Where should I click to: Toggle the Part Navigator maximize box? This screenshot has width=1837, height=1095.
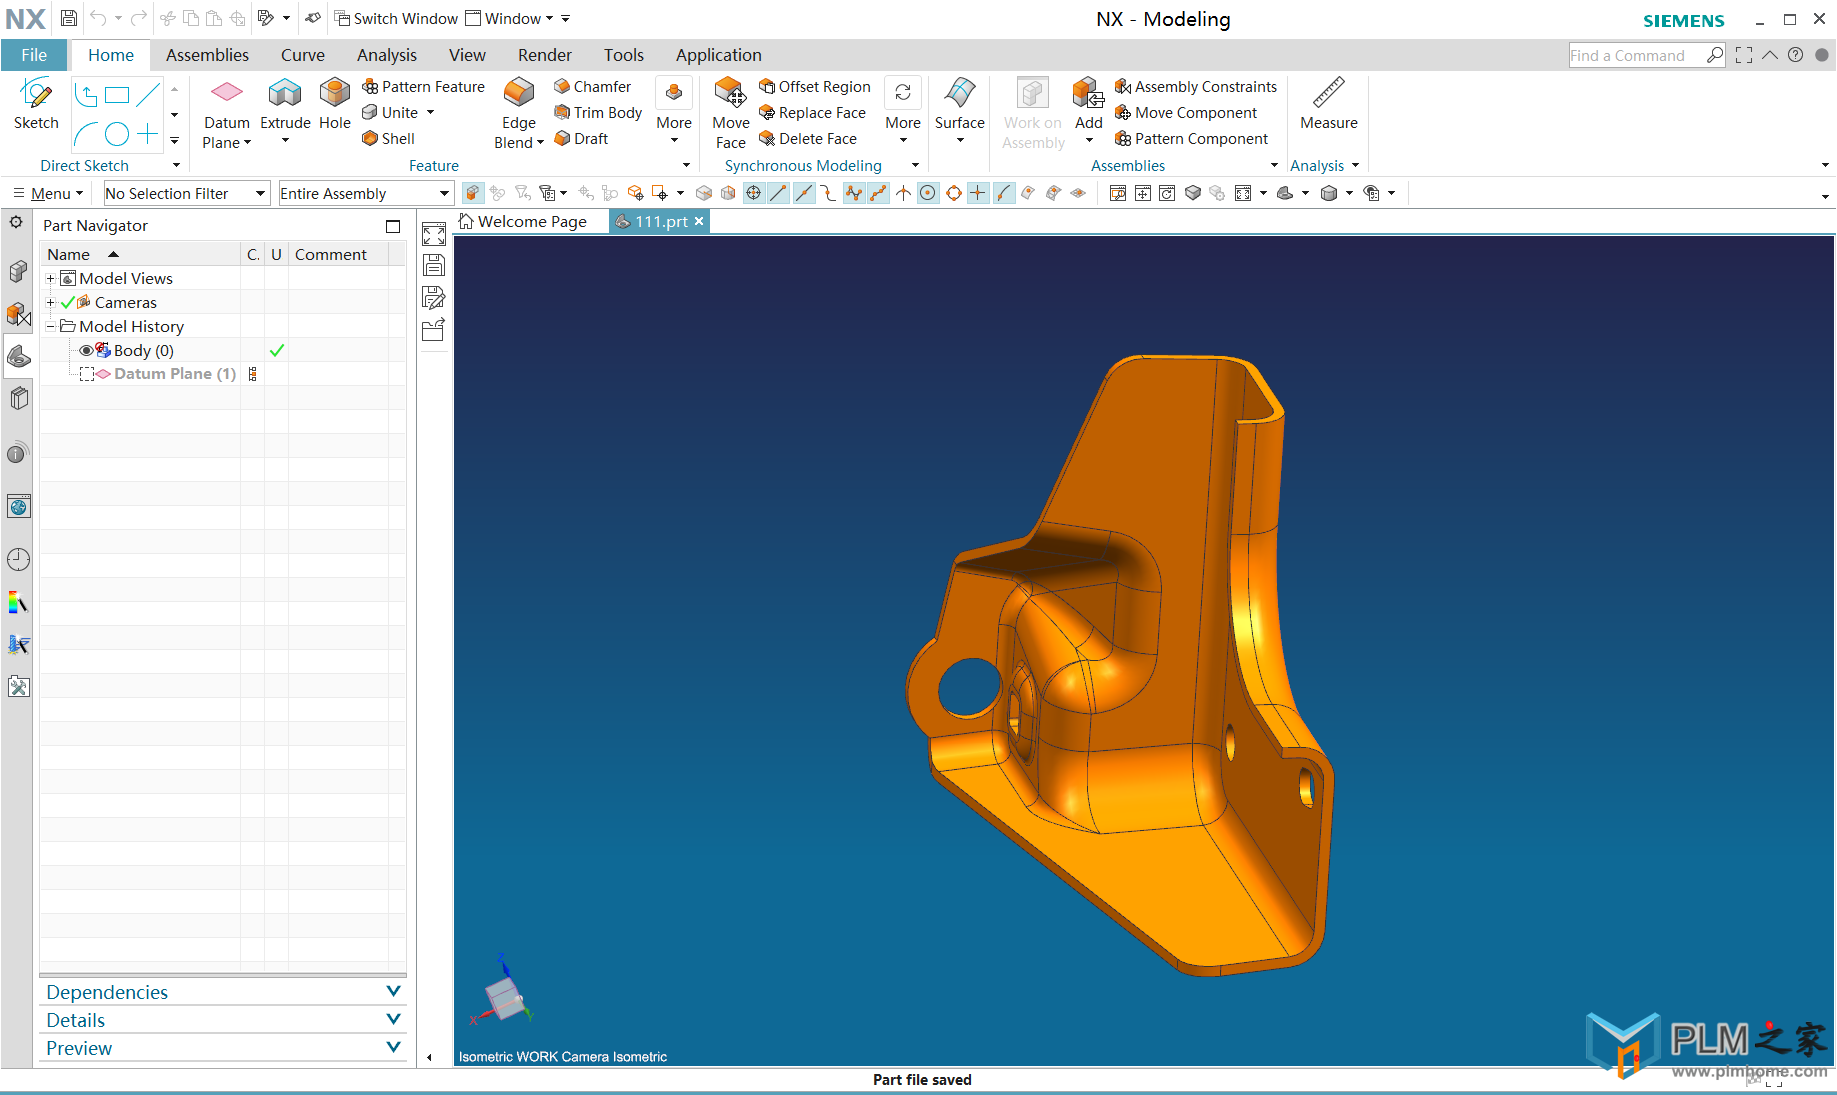pos(393,226)
